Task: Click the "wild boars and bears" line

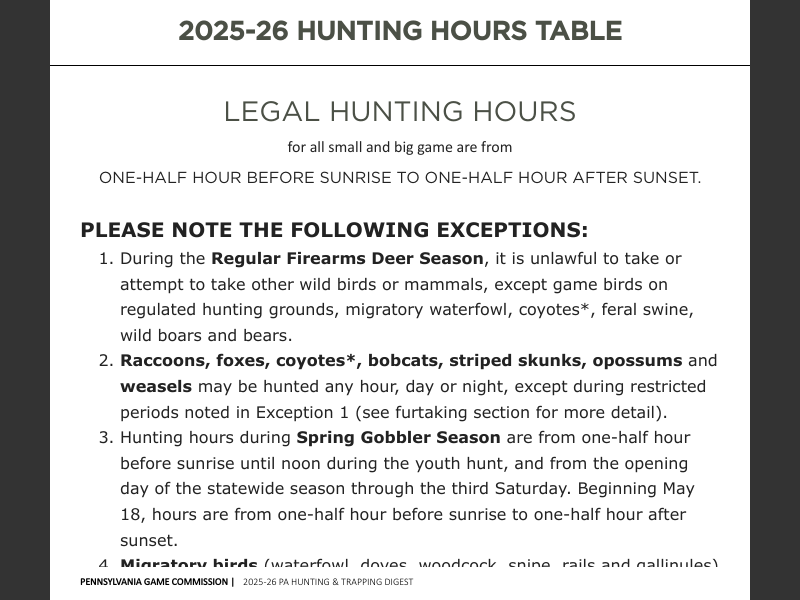Action: click(x=206, y=335)
